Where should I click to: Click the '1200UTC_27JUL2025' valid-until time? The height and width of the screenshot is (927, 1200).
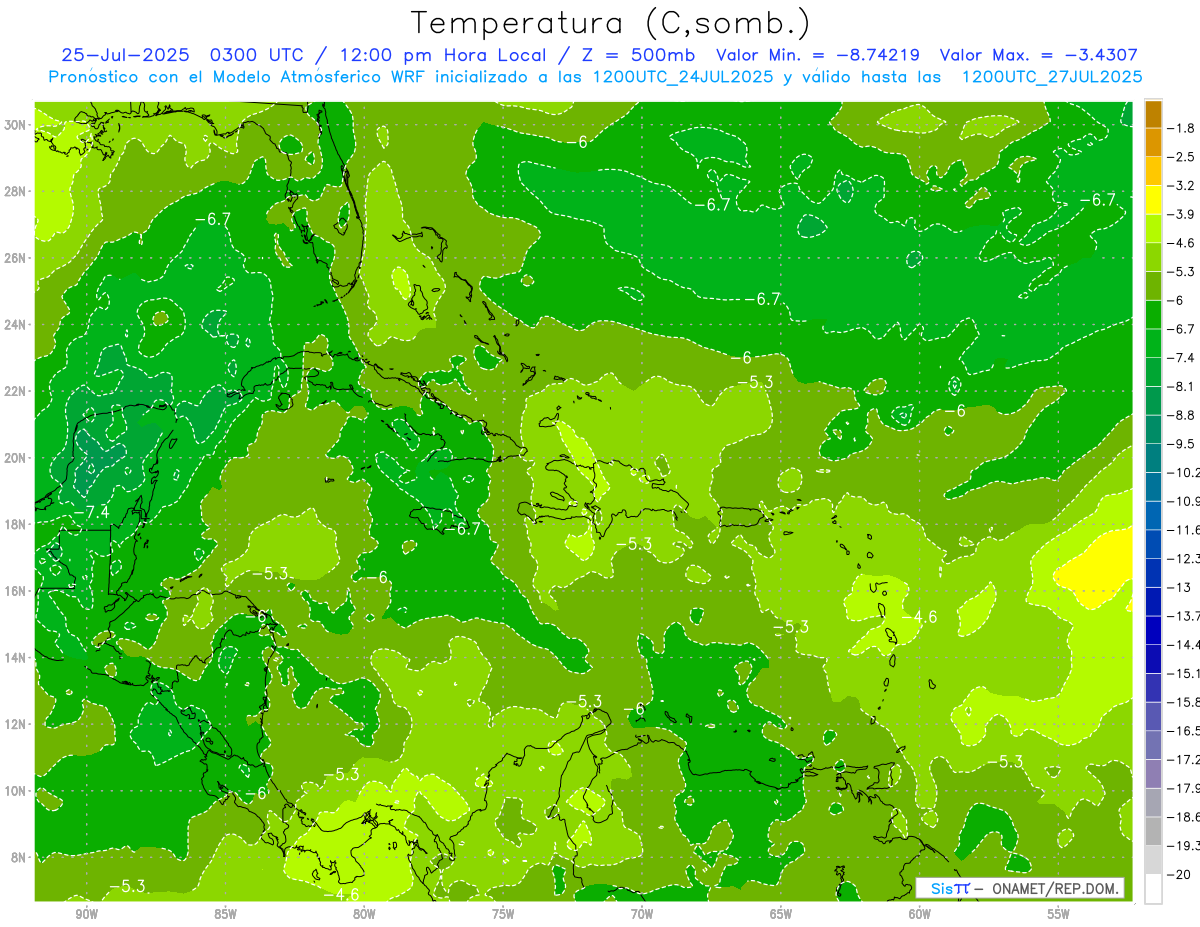[x=1051, y=76]
